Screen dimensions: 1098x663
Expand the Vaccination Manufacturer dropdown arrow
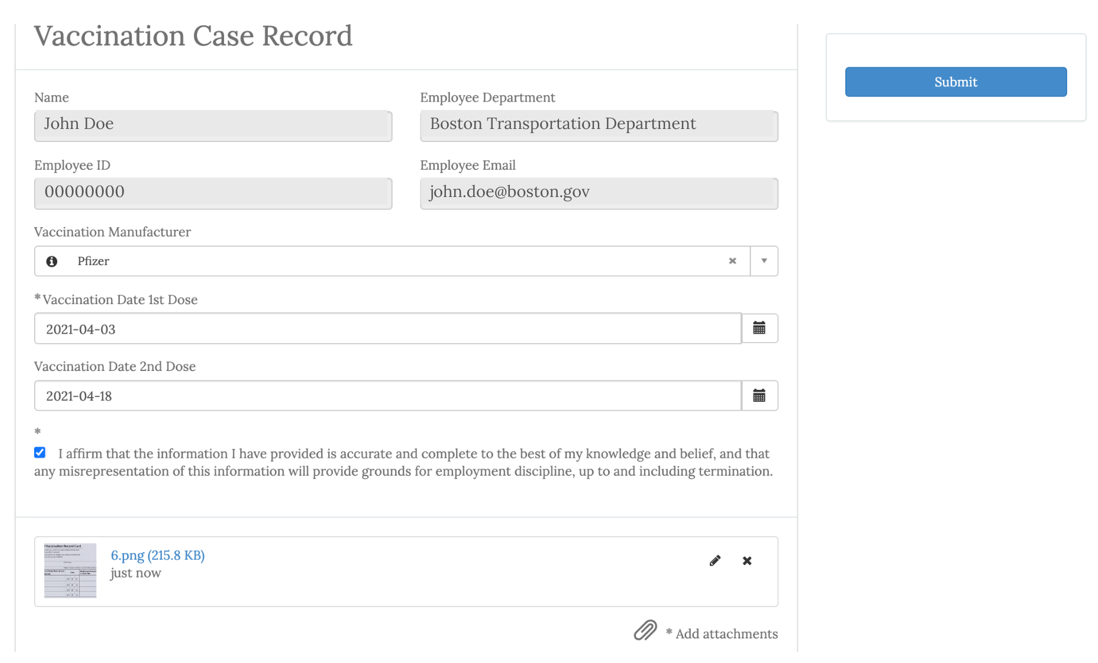coord(764,261)
